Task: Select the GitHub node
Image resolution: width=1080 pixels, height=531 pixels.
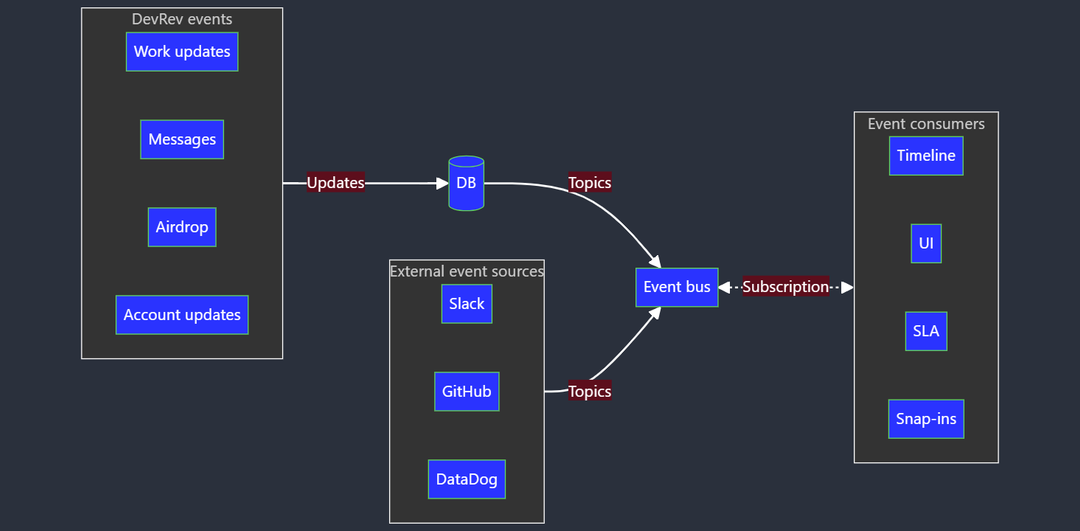Action: (x=466, y=391)
